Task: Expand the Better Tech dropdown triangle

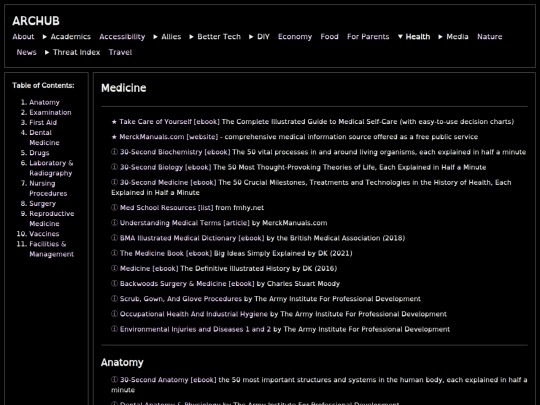Action: (x=191, y=37)
